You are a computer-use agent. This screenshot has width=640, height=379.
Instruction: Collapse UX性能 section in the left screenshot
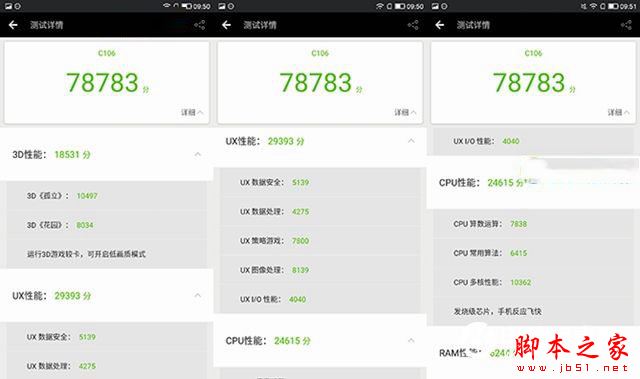point(198,295)
